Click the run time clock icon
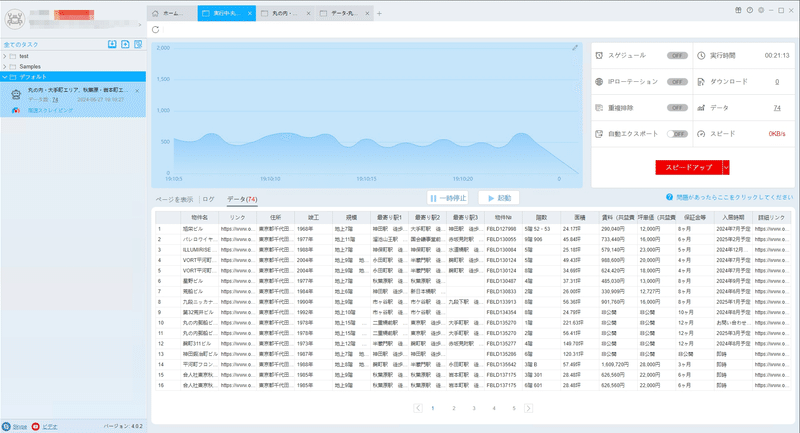 click(701, 55)
